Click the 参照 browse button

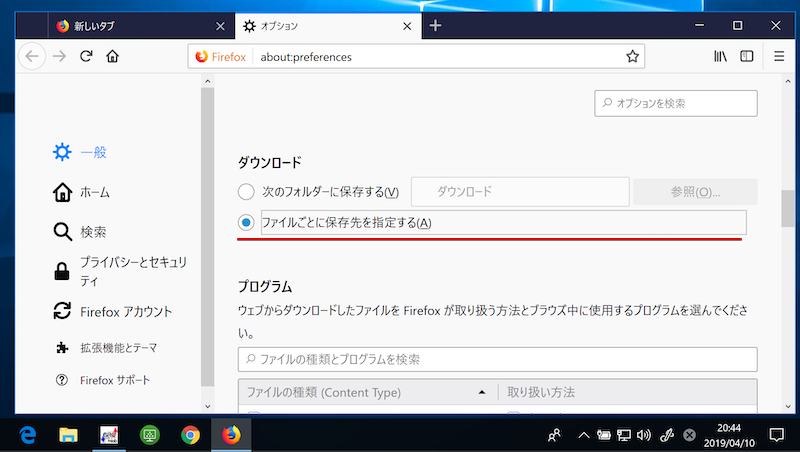(x=694, y=192)
